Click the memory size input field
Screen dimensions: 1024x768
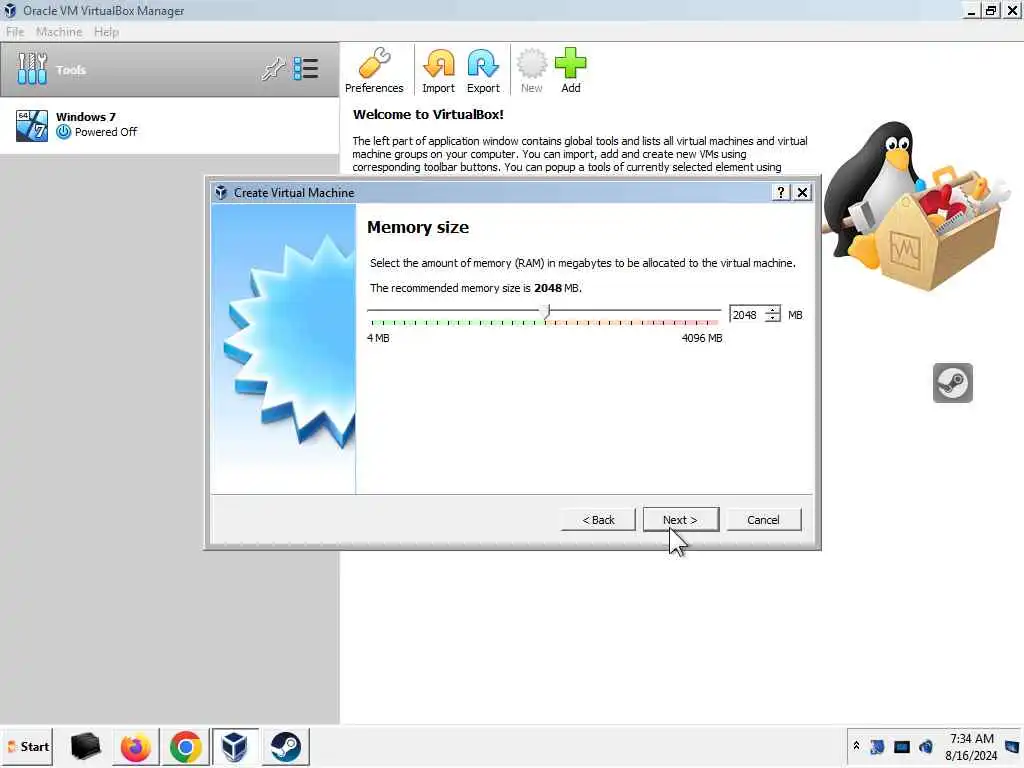tap(746, 315)
